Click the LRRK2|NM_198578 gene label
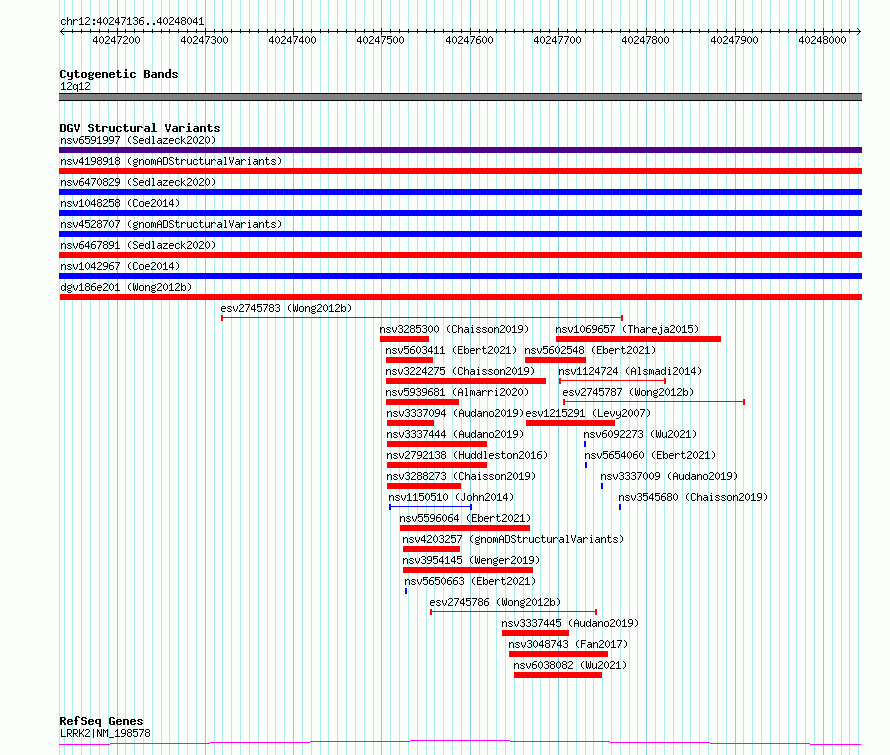This screenshot has width=890, height=755. [x=105, y=733]
